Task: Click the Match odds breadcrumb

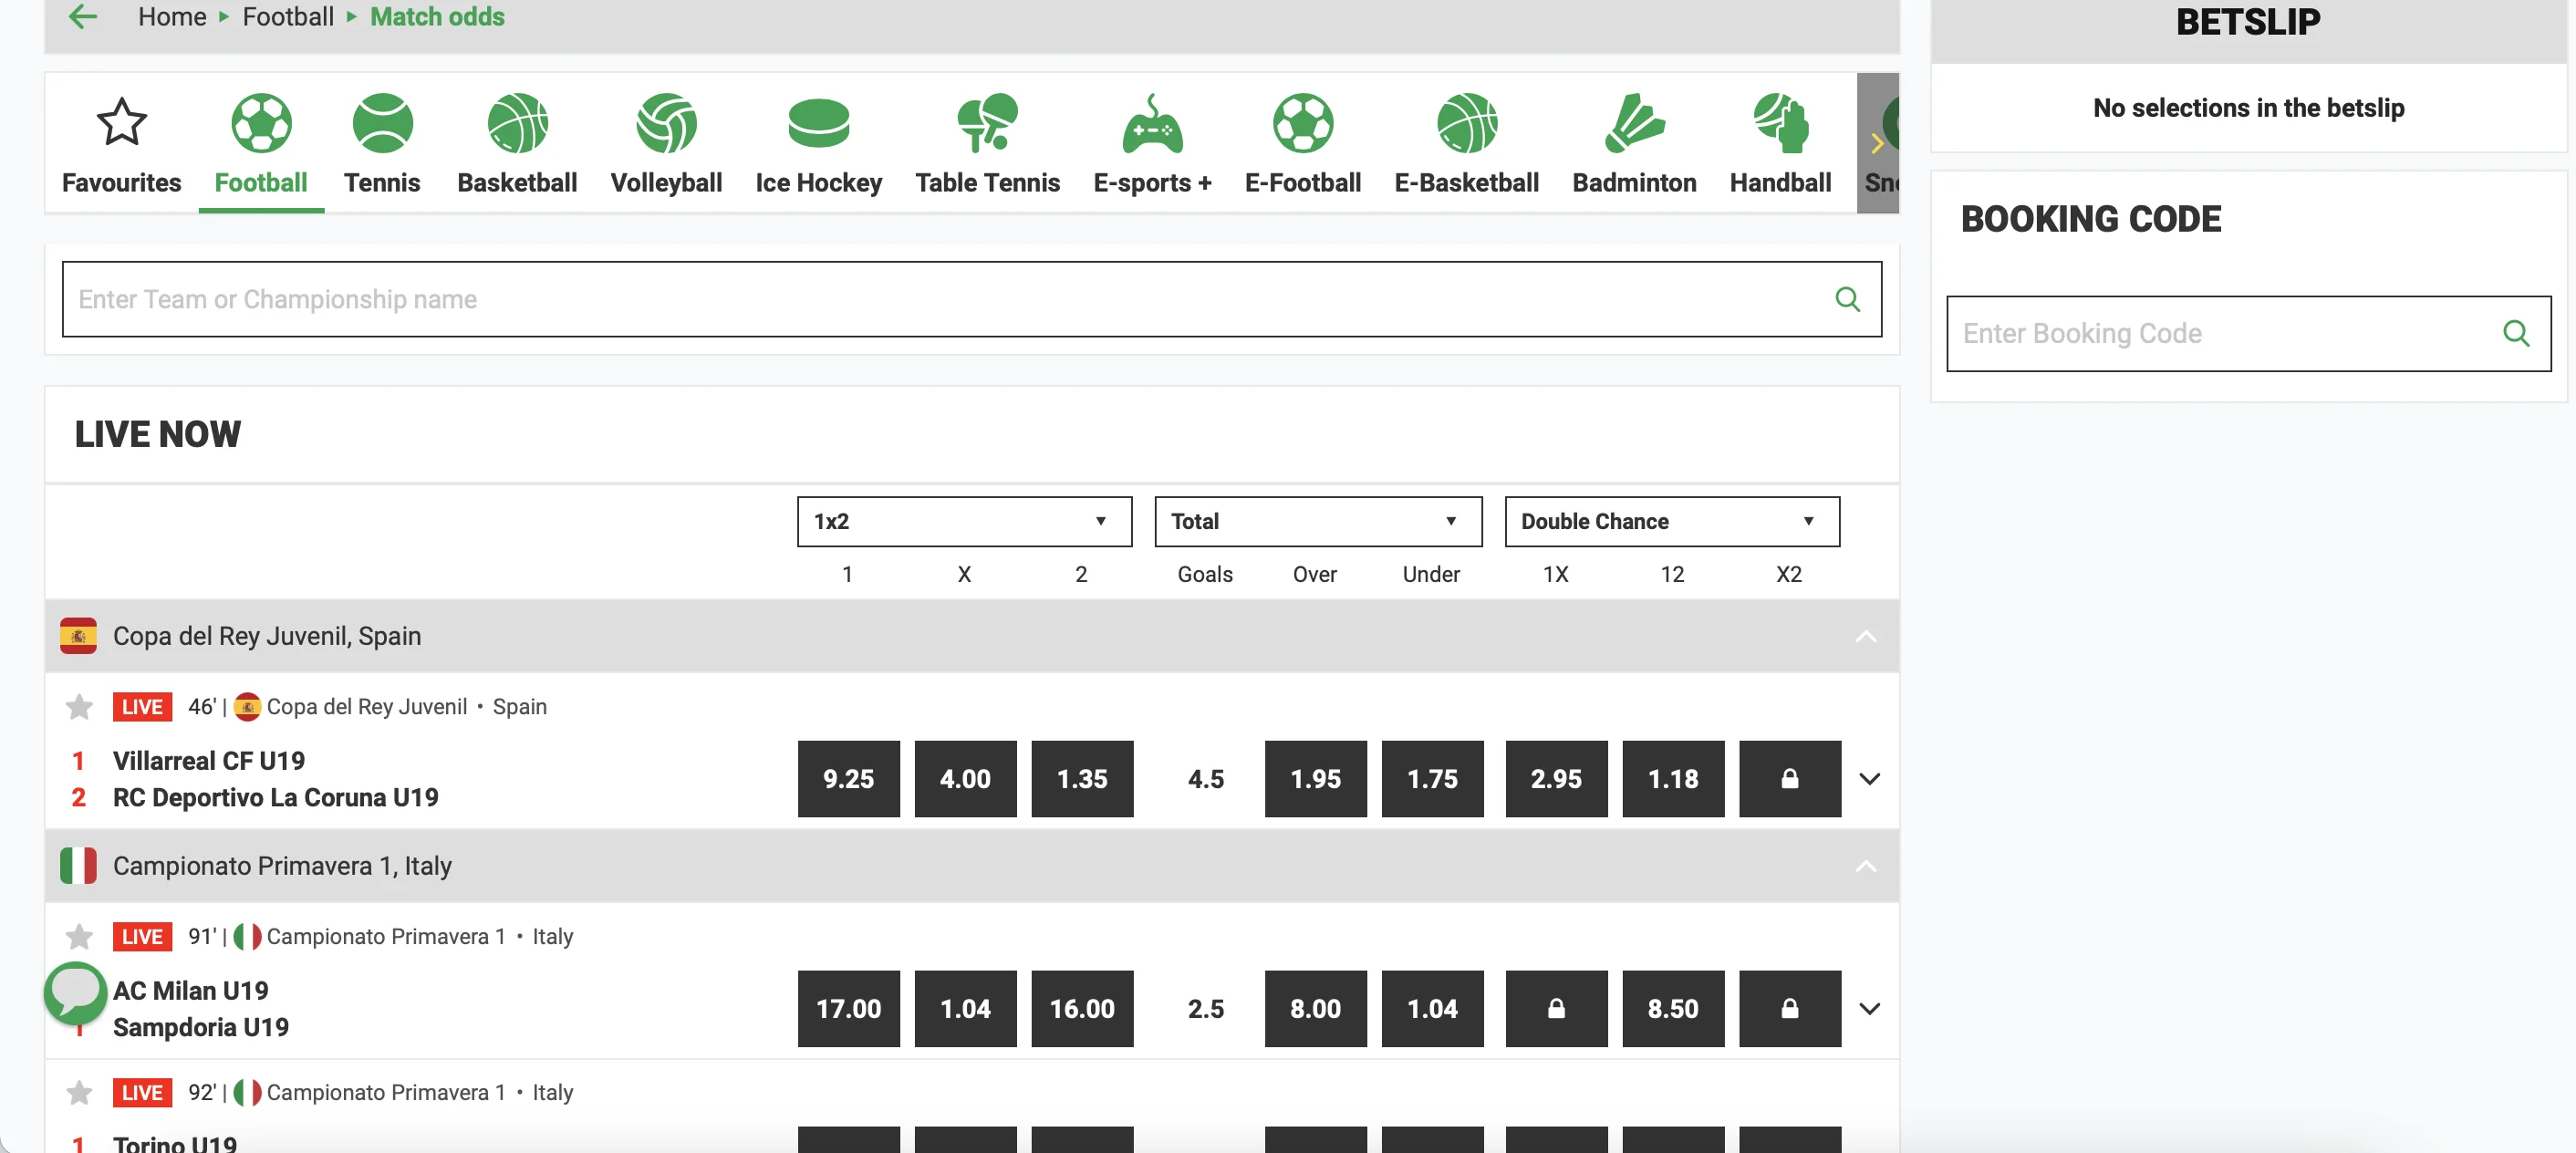Action: [437, 17]
